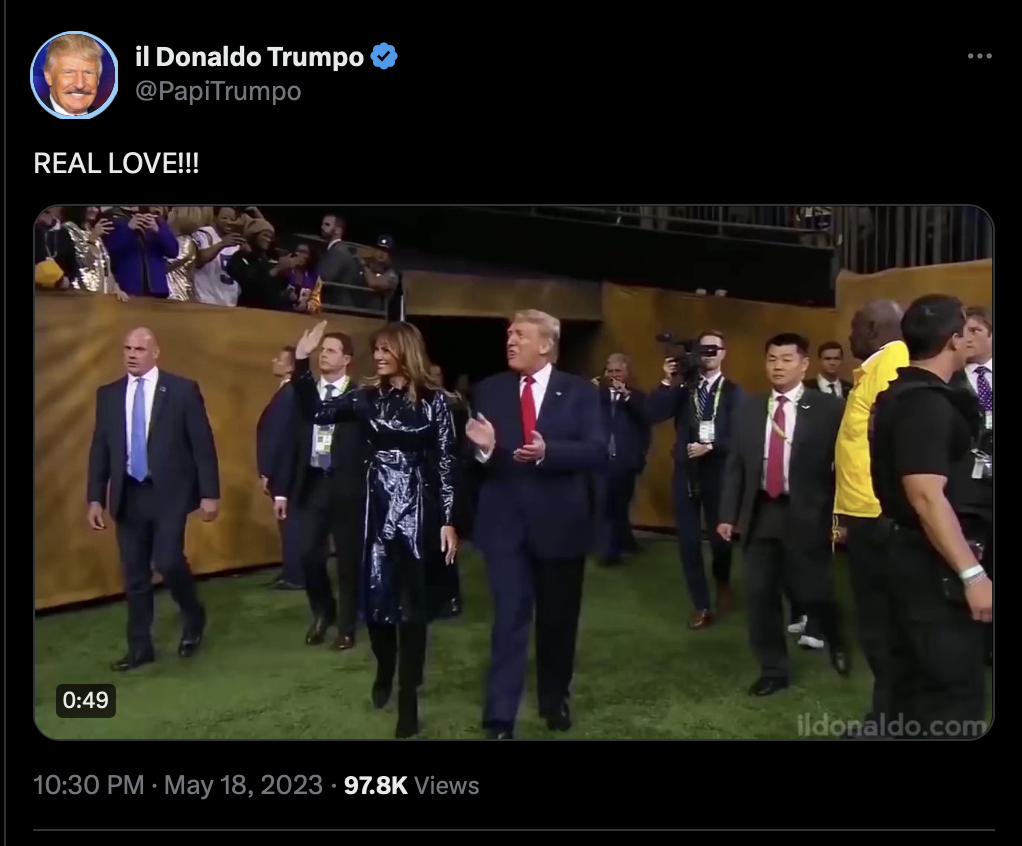Open the il Donaldo Trumpo profile avatar
The width and height of the screenshot is (1022, 846).
(74, 75)
